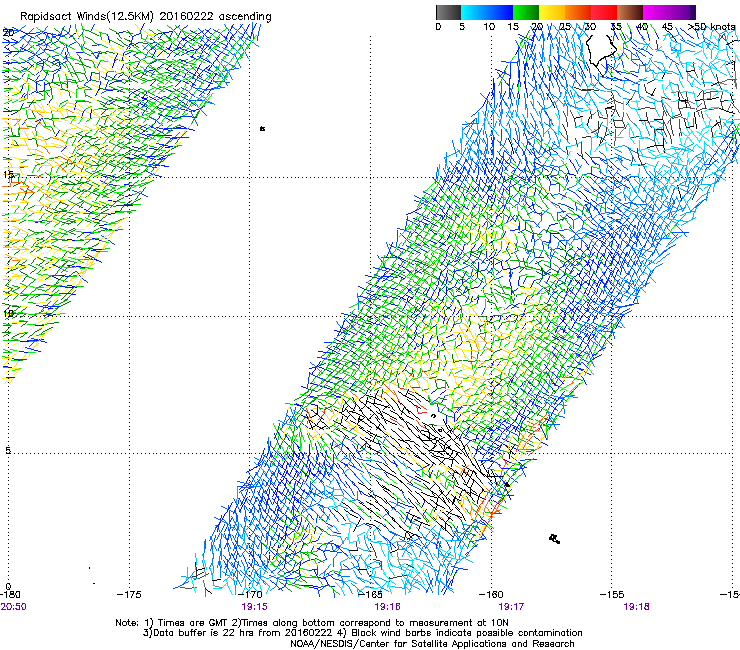Click the purple time stamp '20:50'
Viewport: 740px width, 650px height.
click(13, 607)
